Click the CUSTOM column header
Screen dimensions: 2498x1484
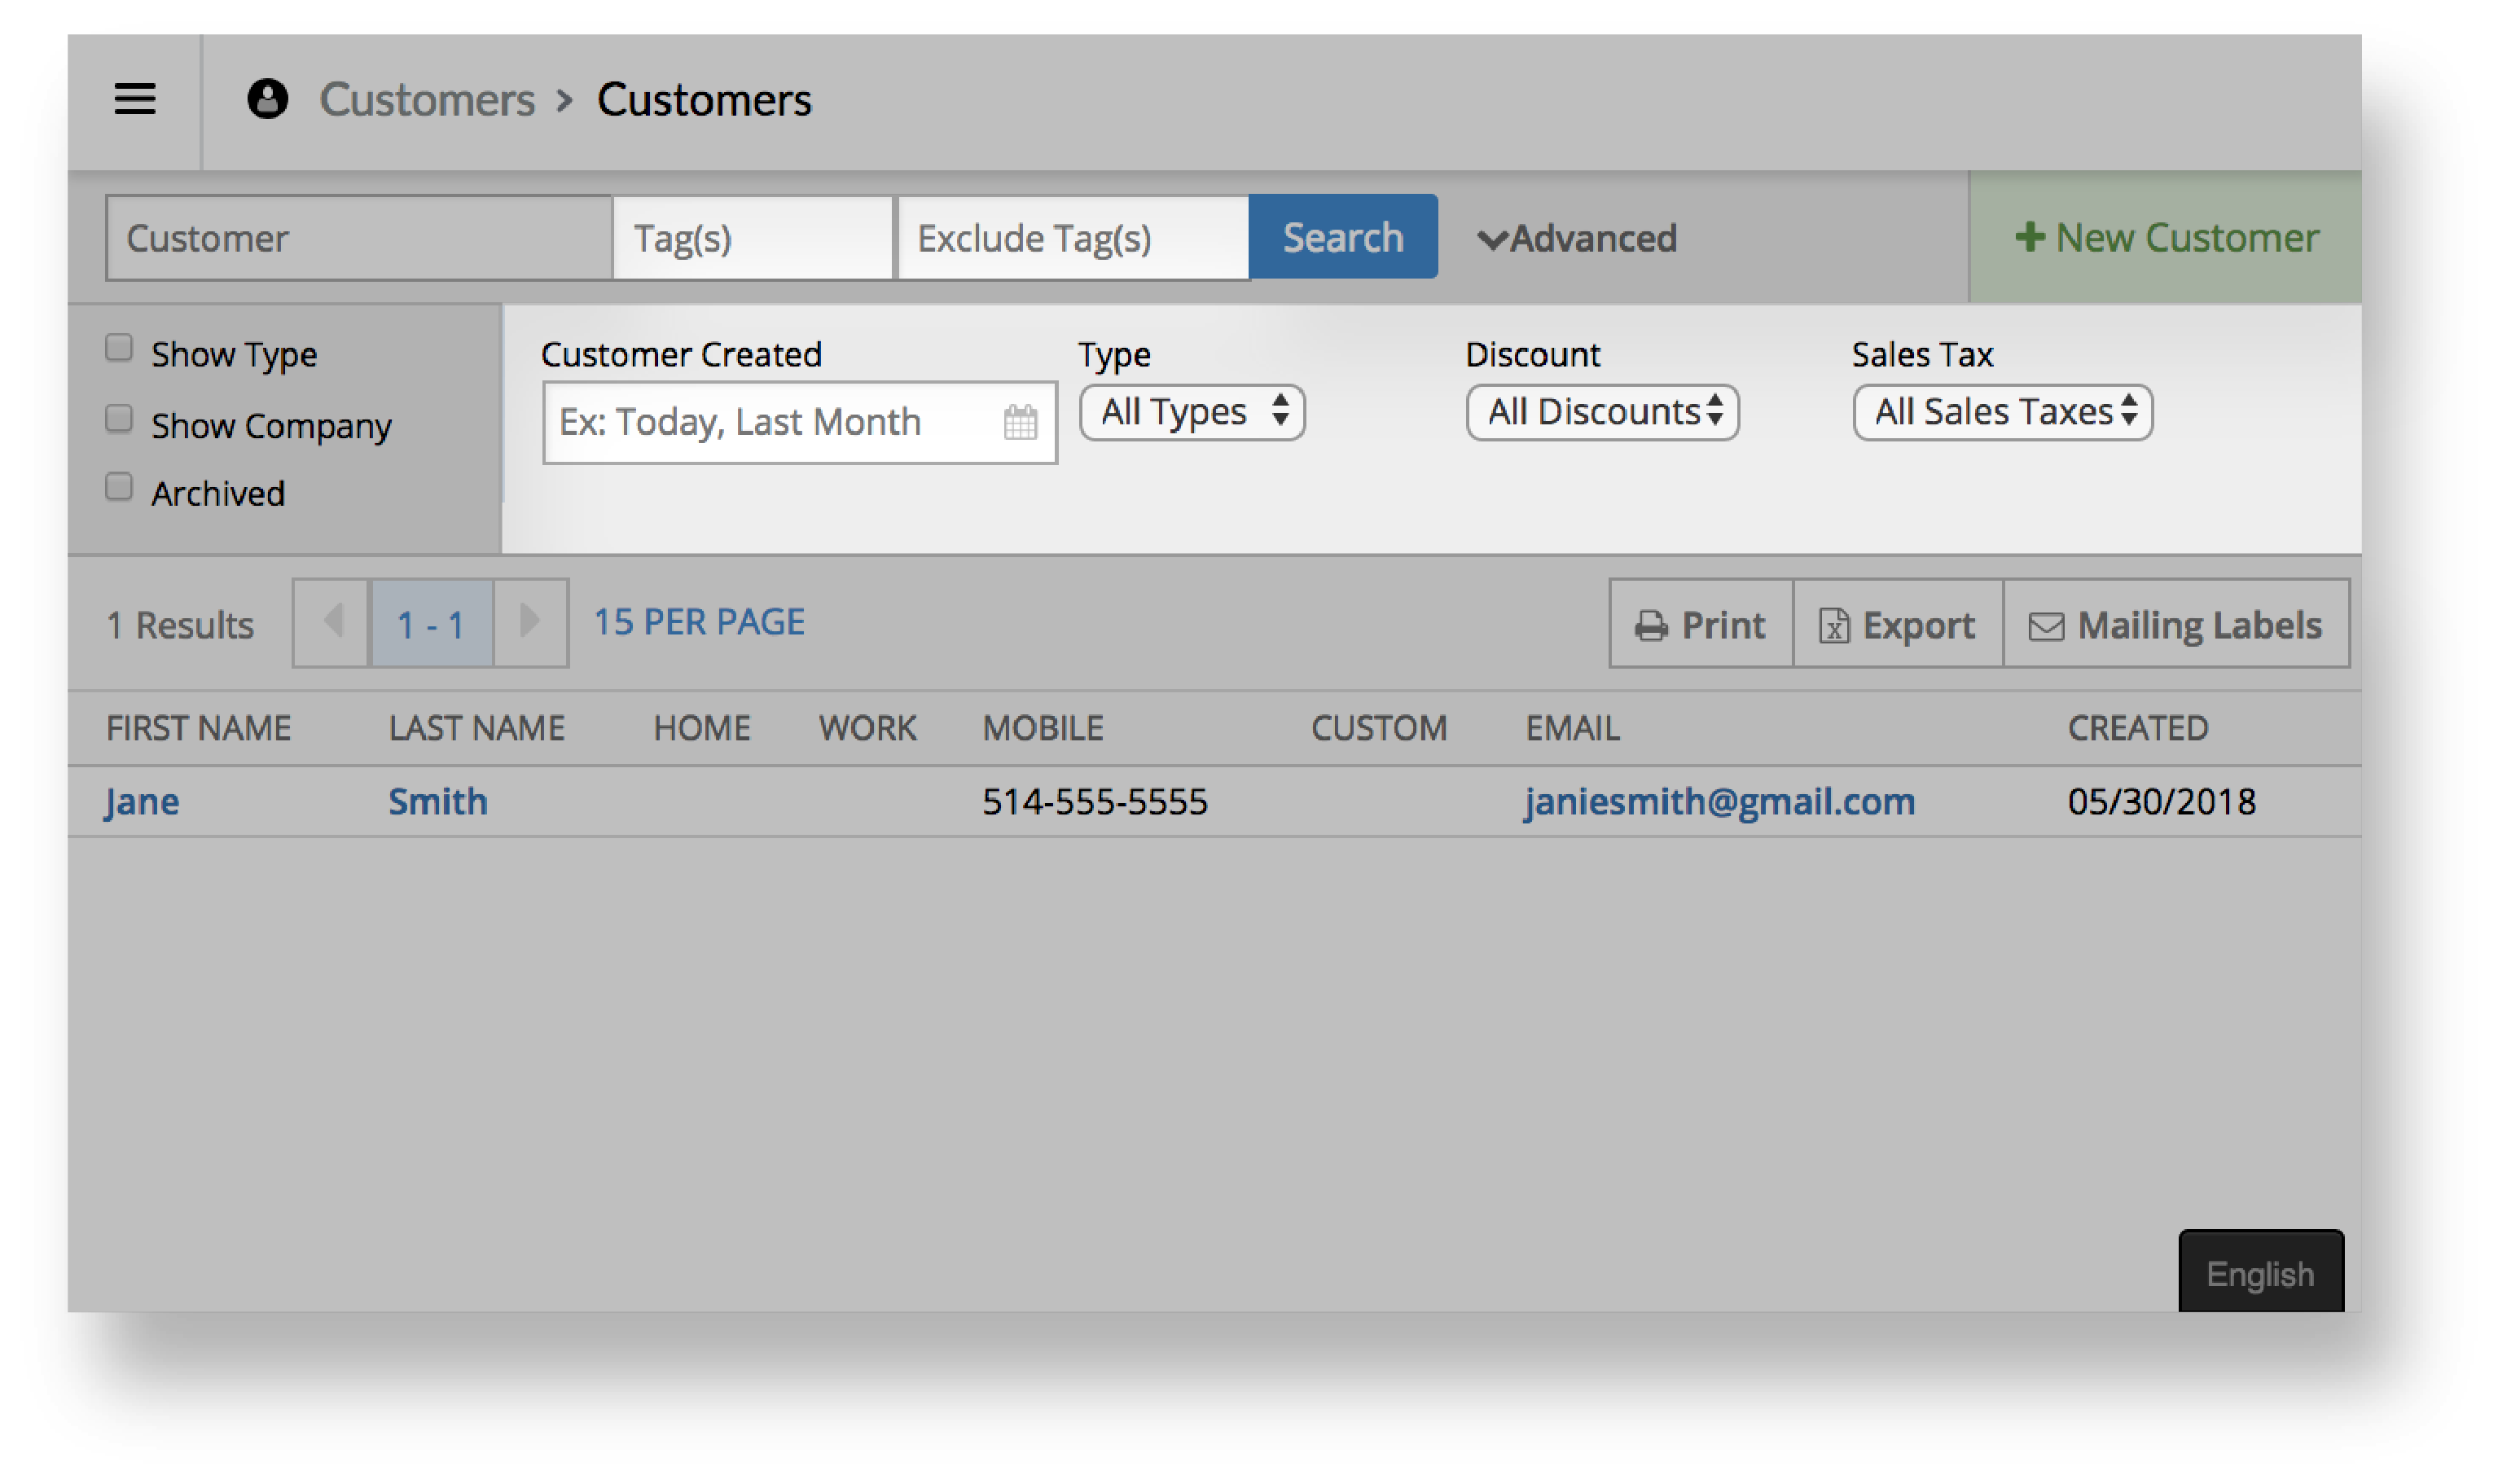(1379, 728)
